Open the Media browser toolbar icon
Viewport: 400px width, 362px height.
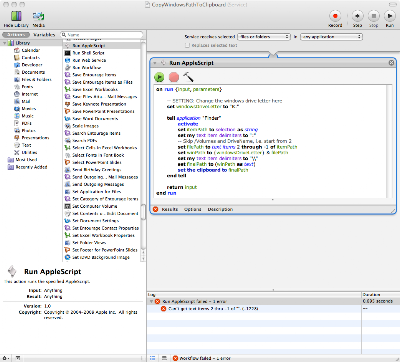(x=39, y=16)
